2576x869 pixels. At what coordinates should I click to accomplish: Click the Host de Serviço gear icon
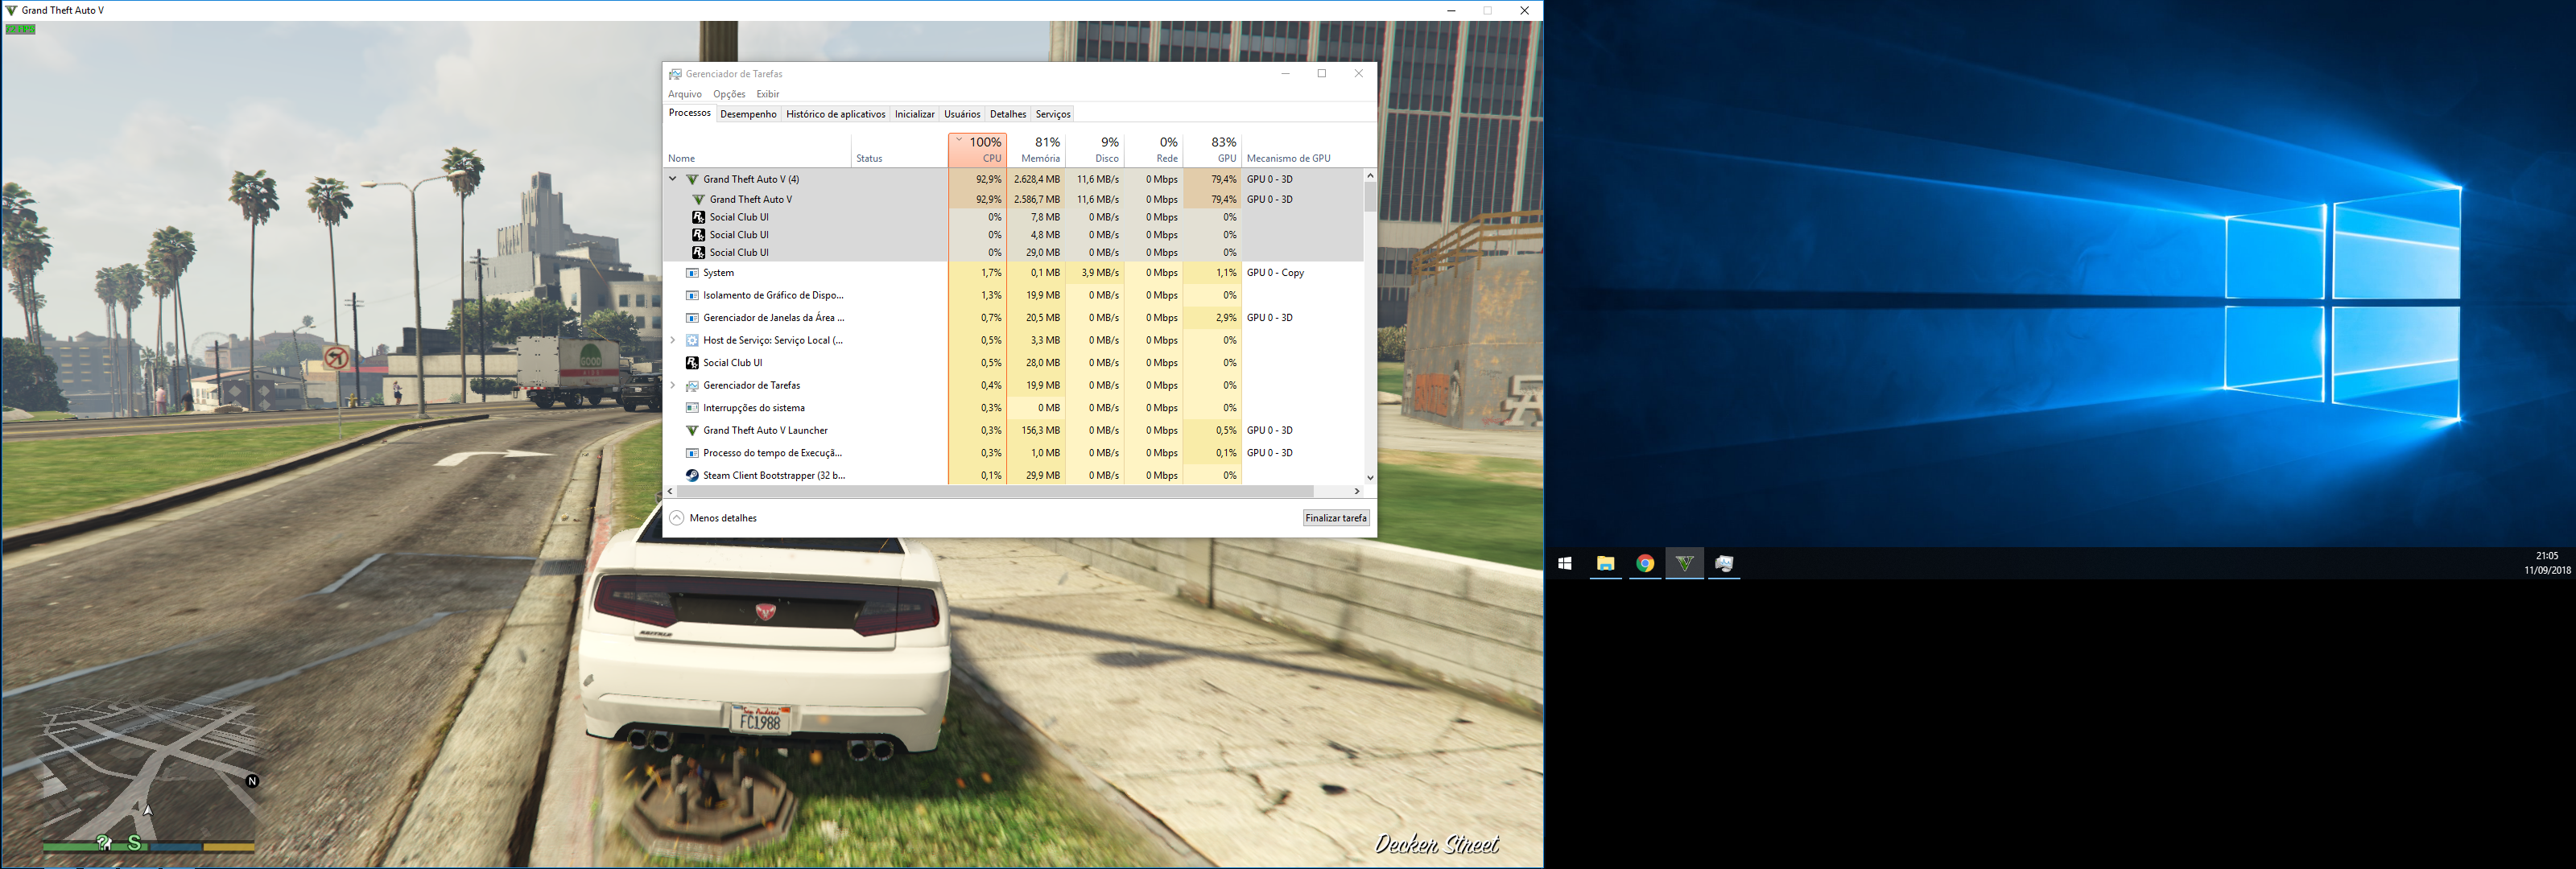[692, 341]
